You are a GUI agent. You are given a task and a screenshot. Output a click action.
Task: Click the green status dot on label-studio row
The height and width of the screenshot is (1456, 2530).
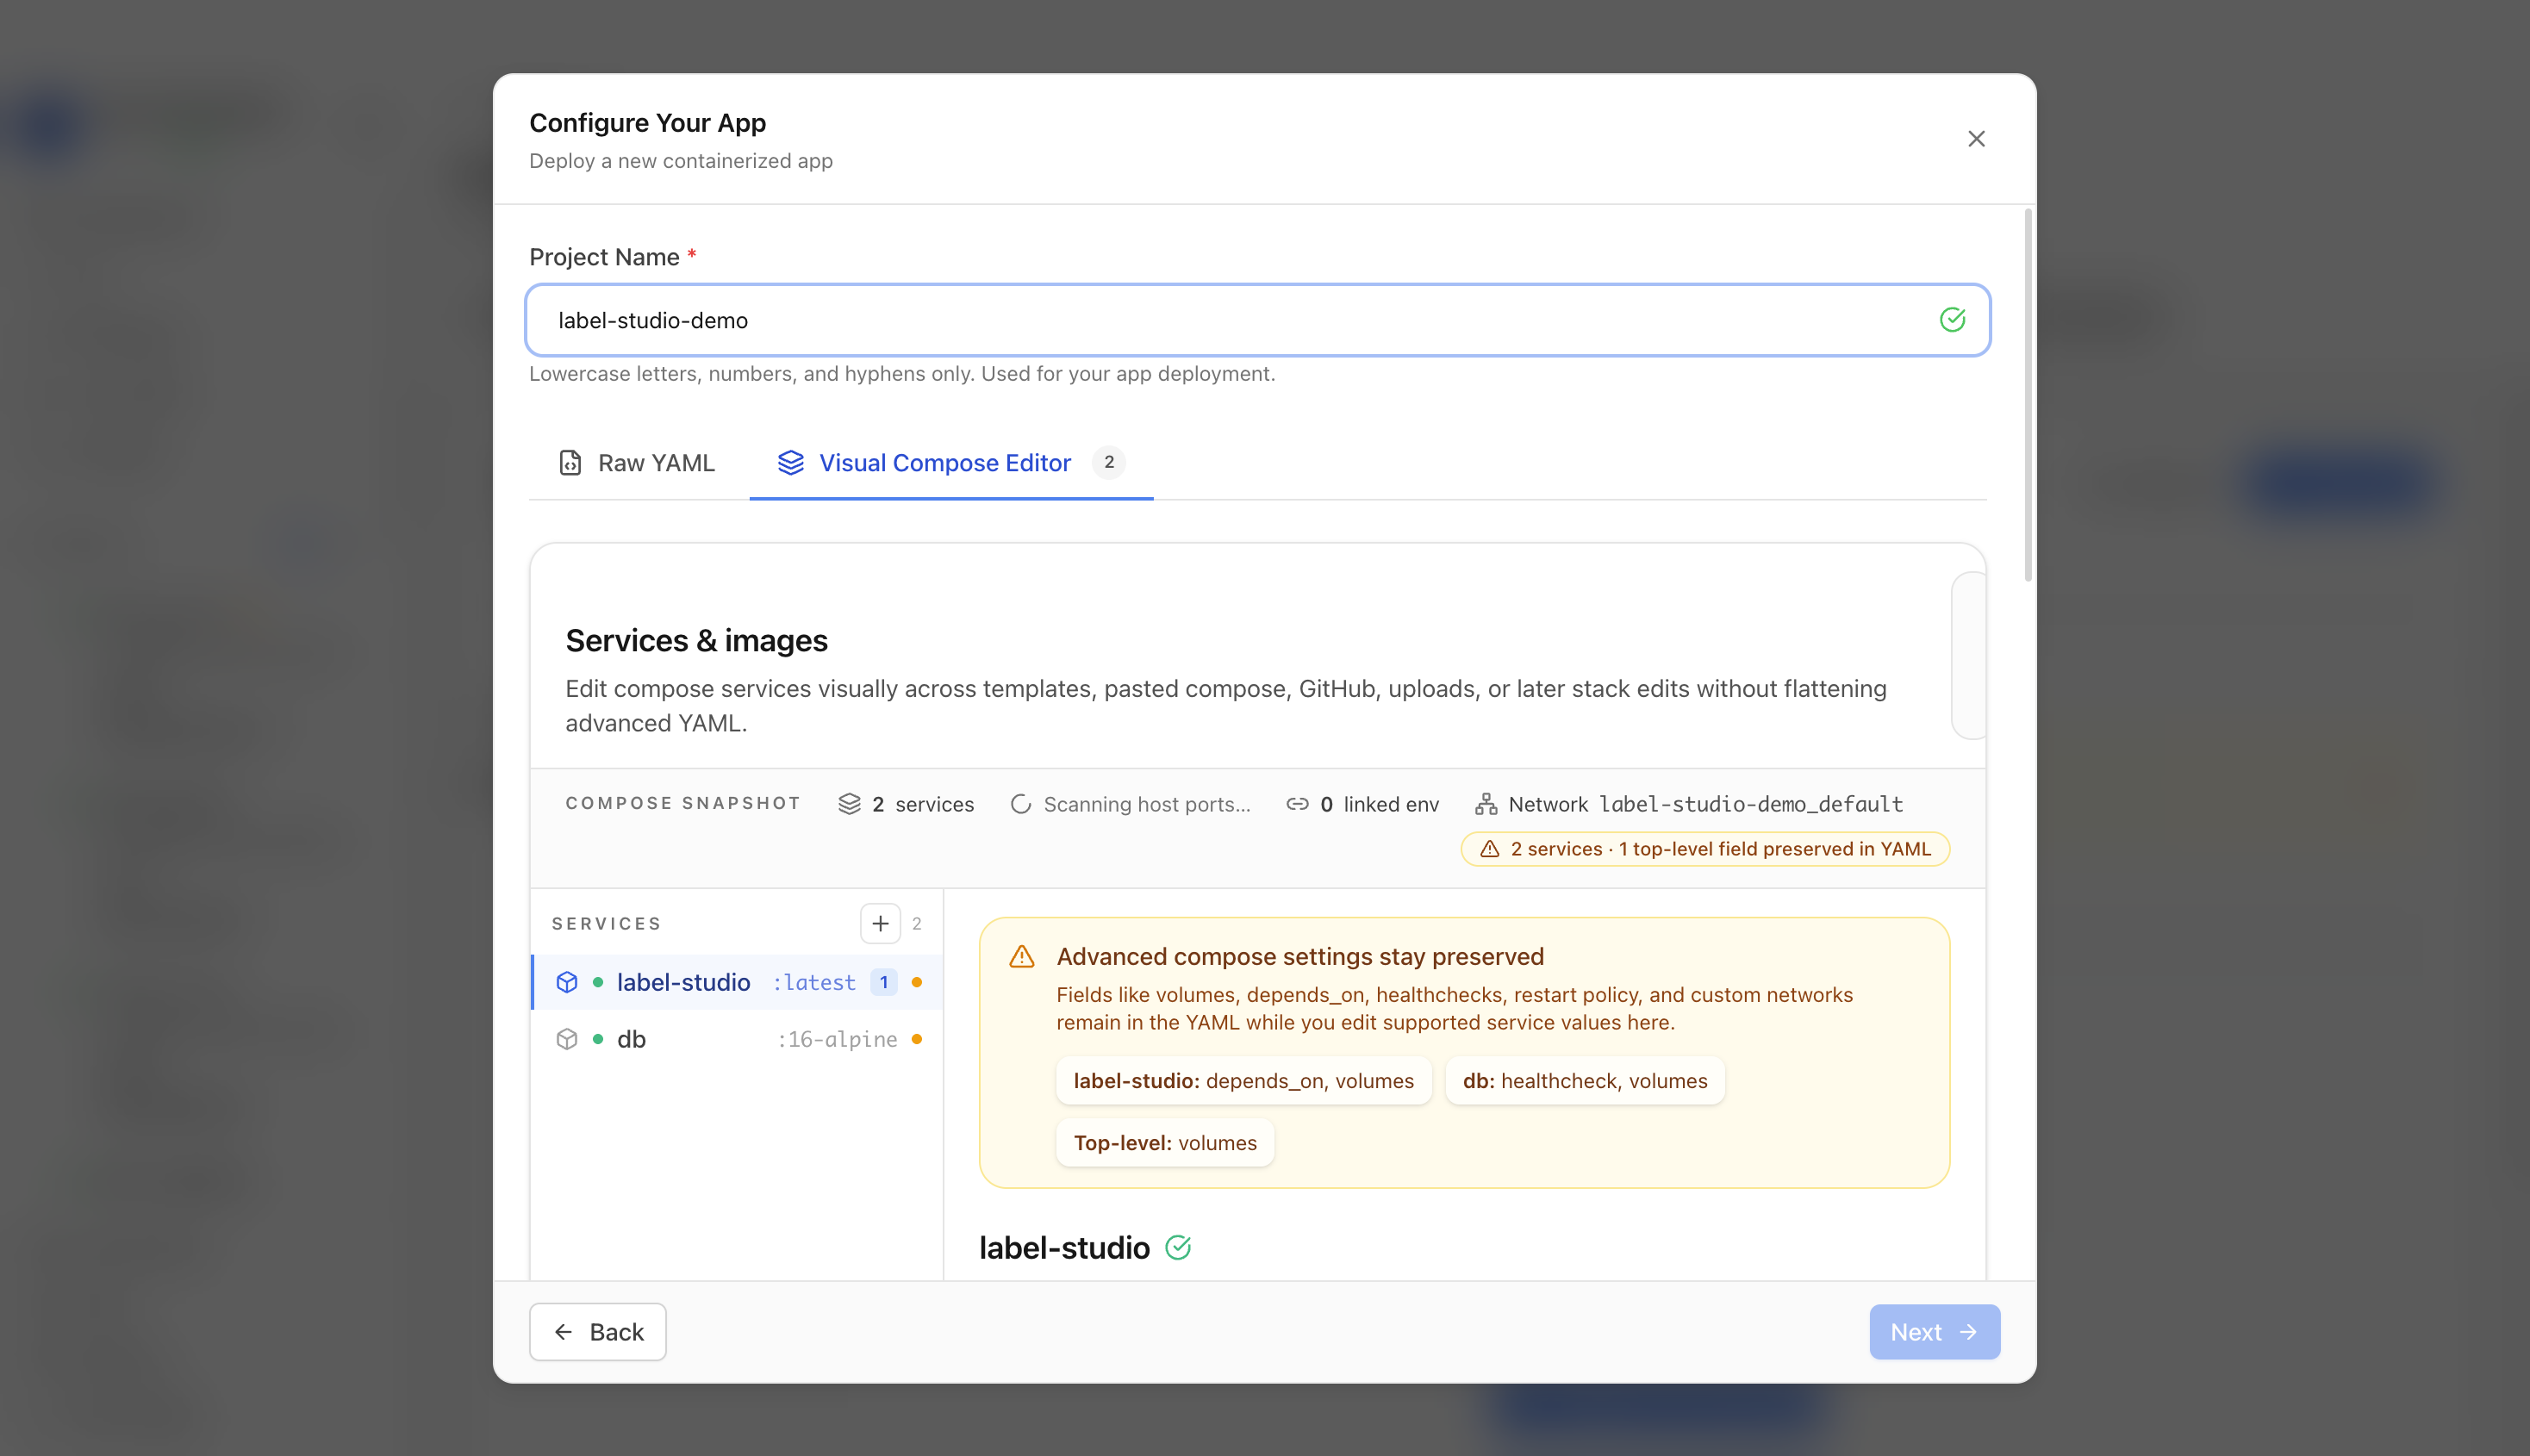598,982
